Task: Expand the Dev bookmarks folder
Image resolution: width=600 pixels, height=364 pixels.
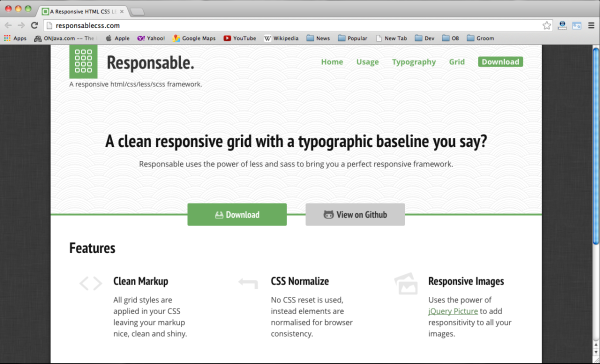Action: (425, 38)
